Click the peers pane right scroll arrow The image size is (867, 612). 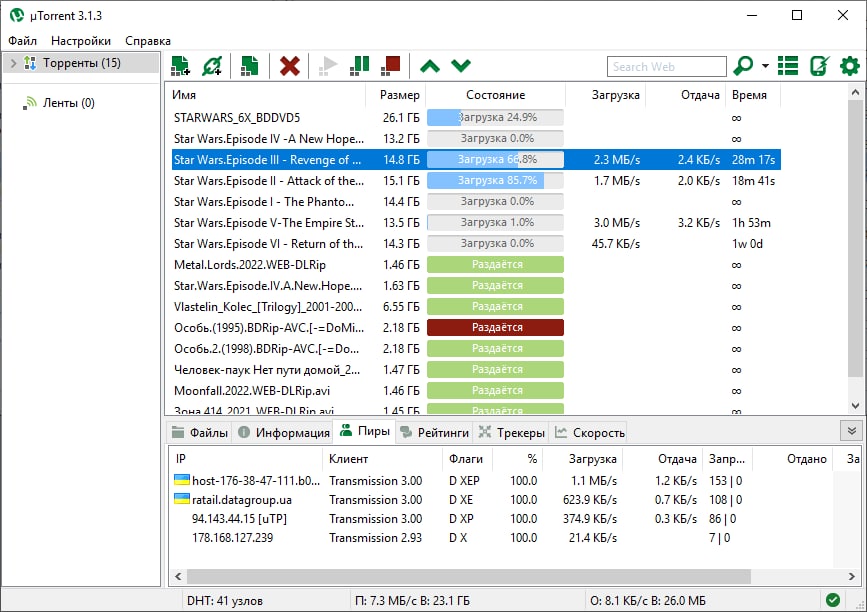pos(852,576)
